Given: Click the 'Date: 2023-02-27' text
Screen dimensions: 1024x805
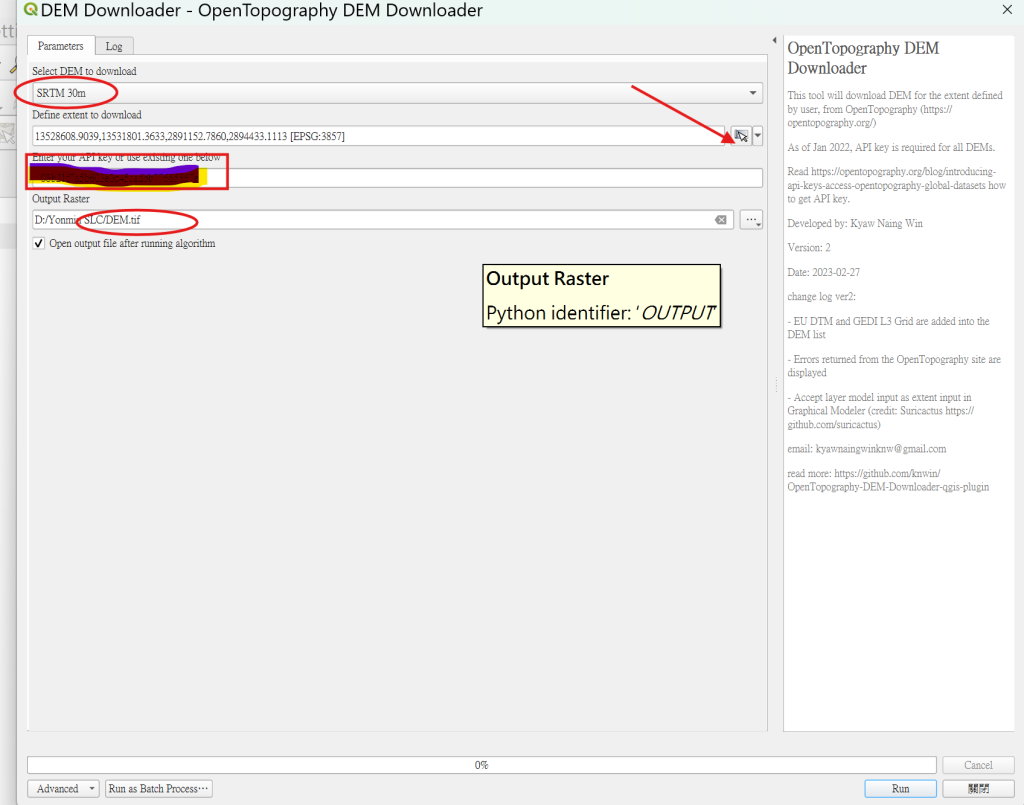Looking at the screenshot, I should [x=824, y=272].
